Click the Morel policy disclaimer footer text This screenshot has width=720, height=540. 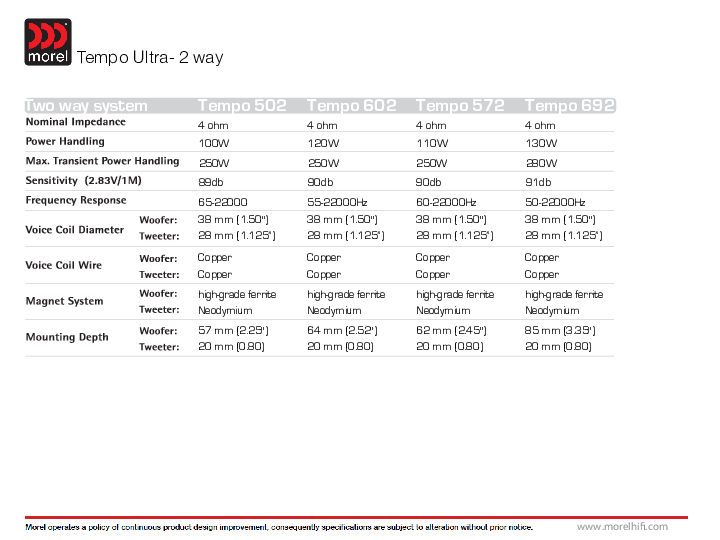279,527
